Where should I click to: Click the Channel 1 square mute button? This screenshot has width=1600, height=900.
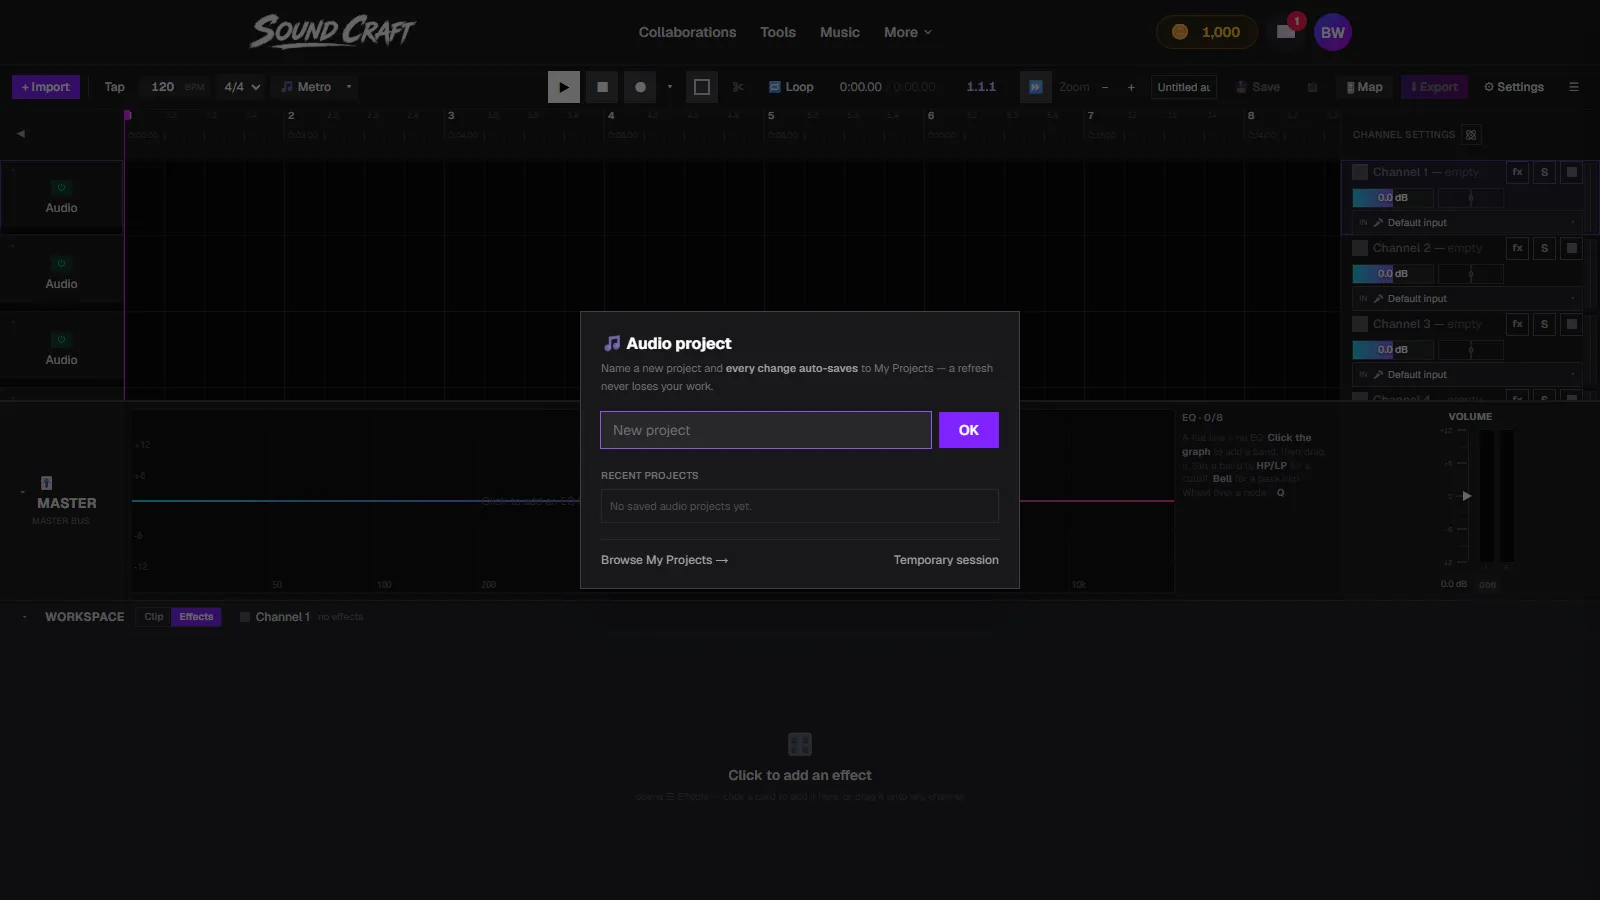(1572, 172)
